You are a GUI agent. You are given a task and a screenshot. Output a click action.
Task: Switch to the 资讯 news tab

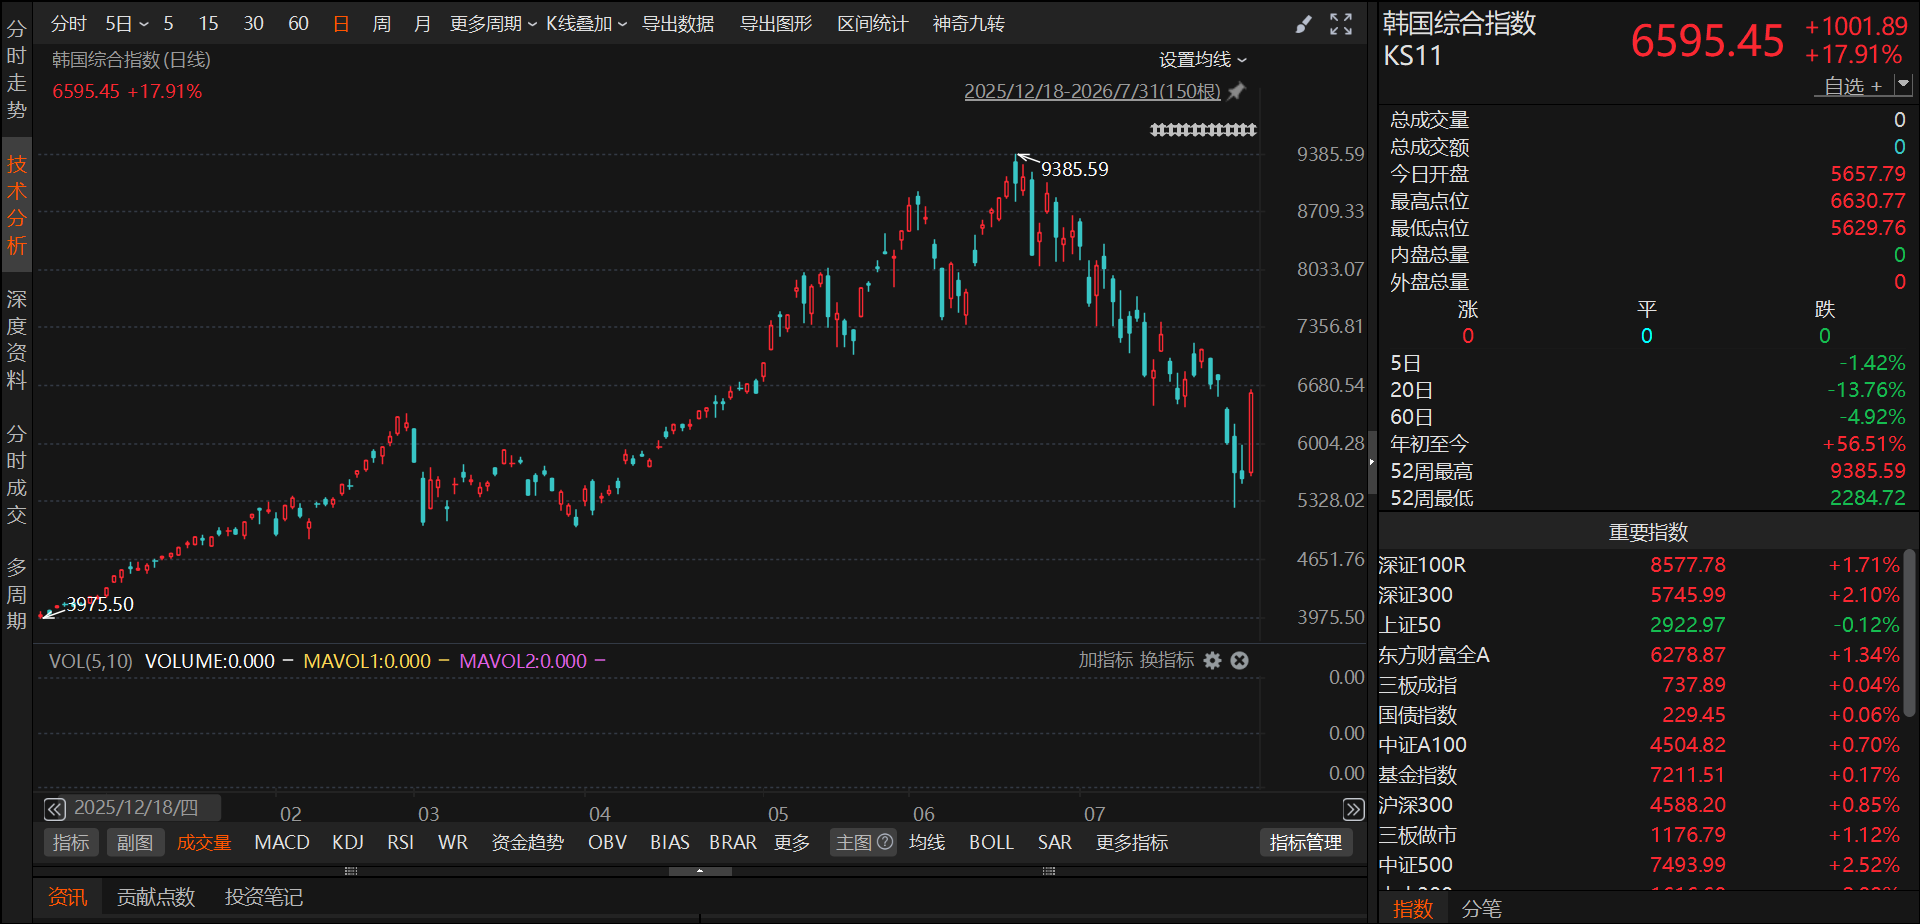[68, 897]
